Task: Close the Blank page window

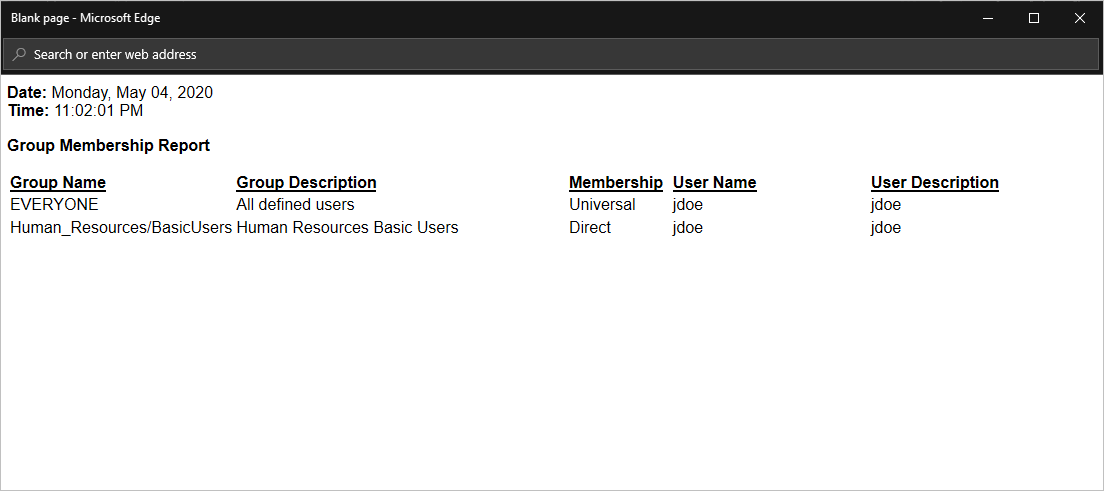Action: 1080,18
